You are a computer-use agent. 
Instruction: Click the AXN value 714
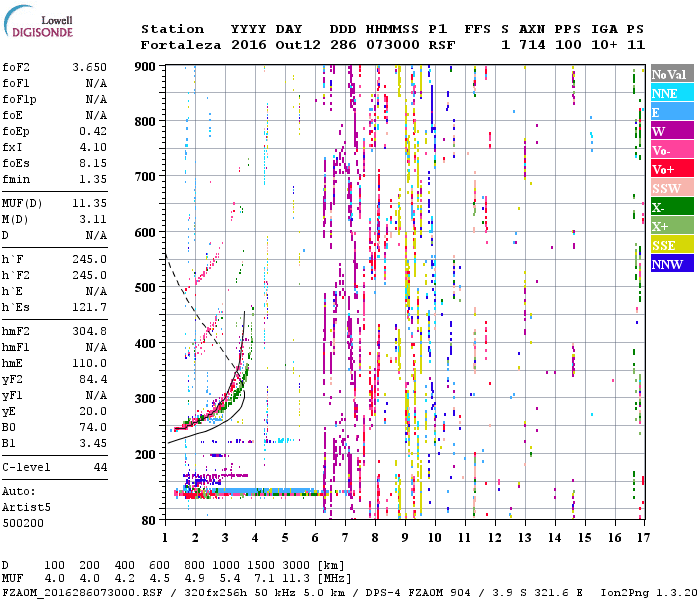point(532,45)
